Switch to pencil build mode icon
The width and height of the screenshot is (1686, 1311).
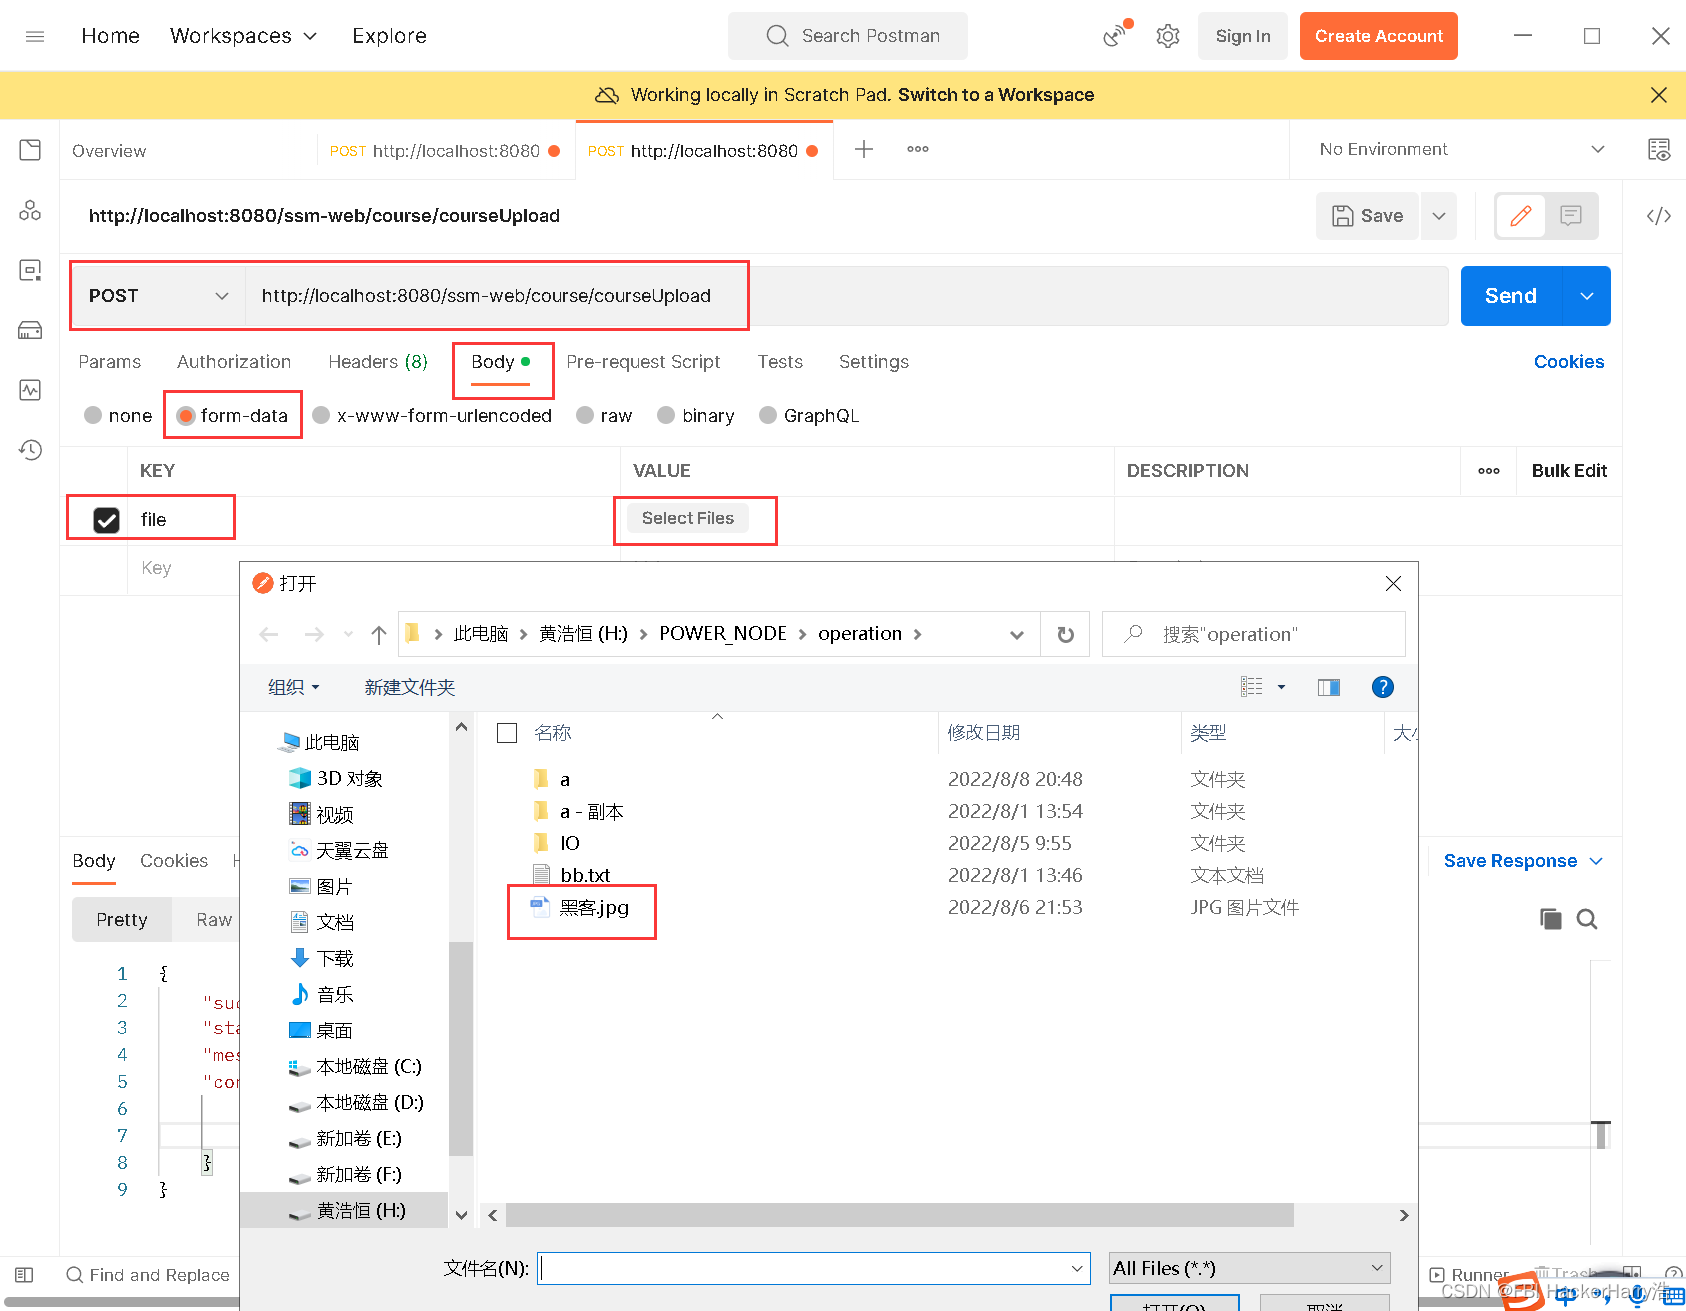click(x=1521, y=216)
